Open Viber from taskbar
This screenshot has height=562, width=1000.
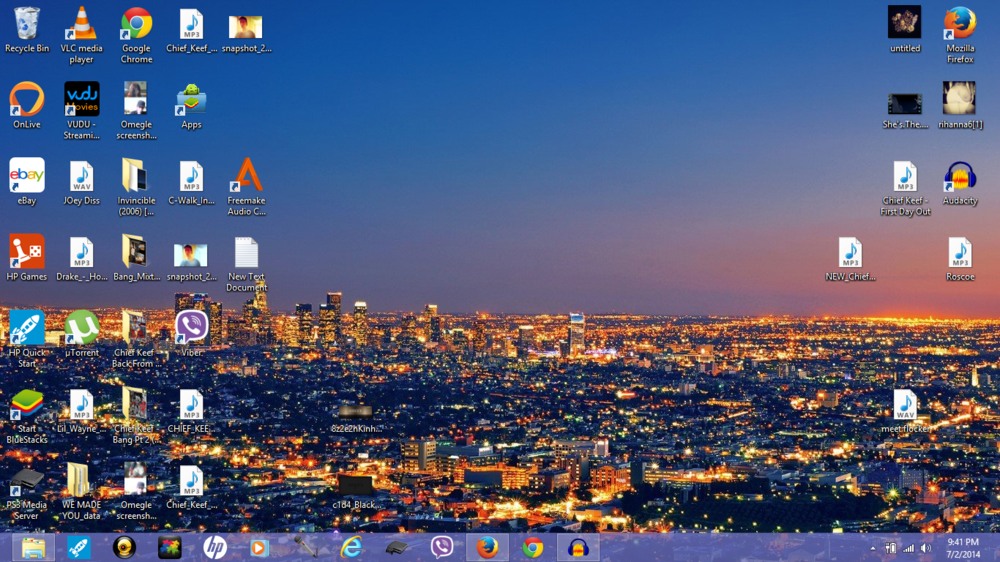441,548
